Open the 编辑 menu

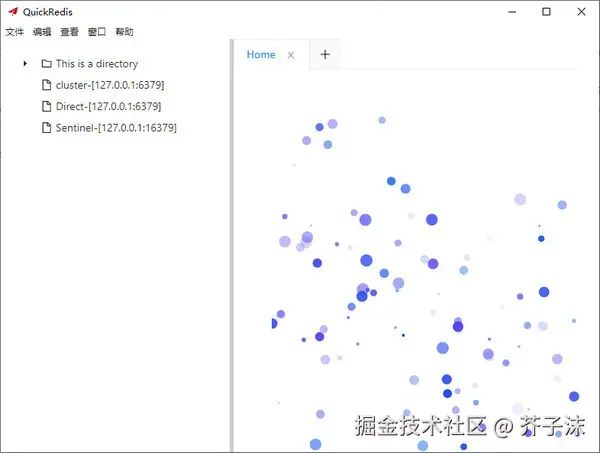(x=42, y=32)
